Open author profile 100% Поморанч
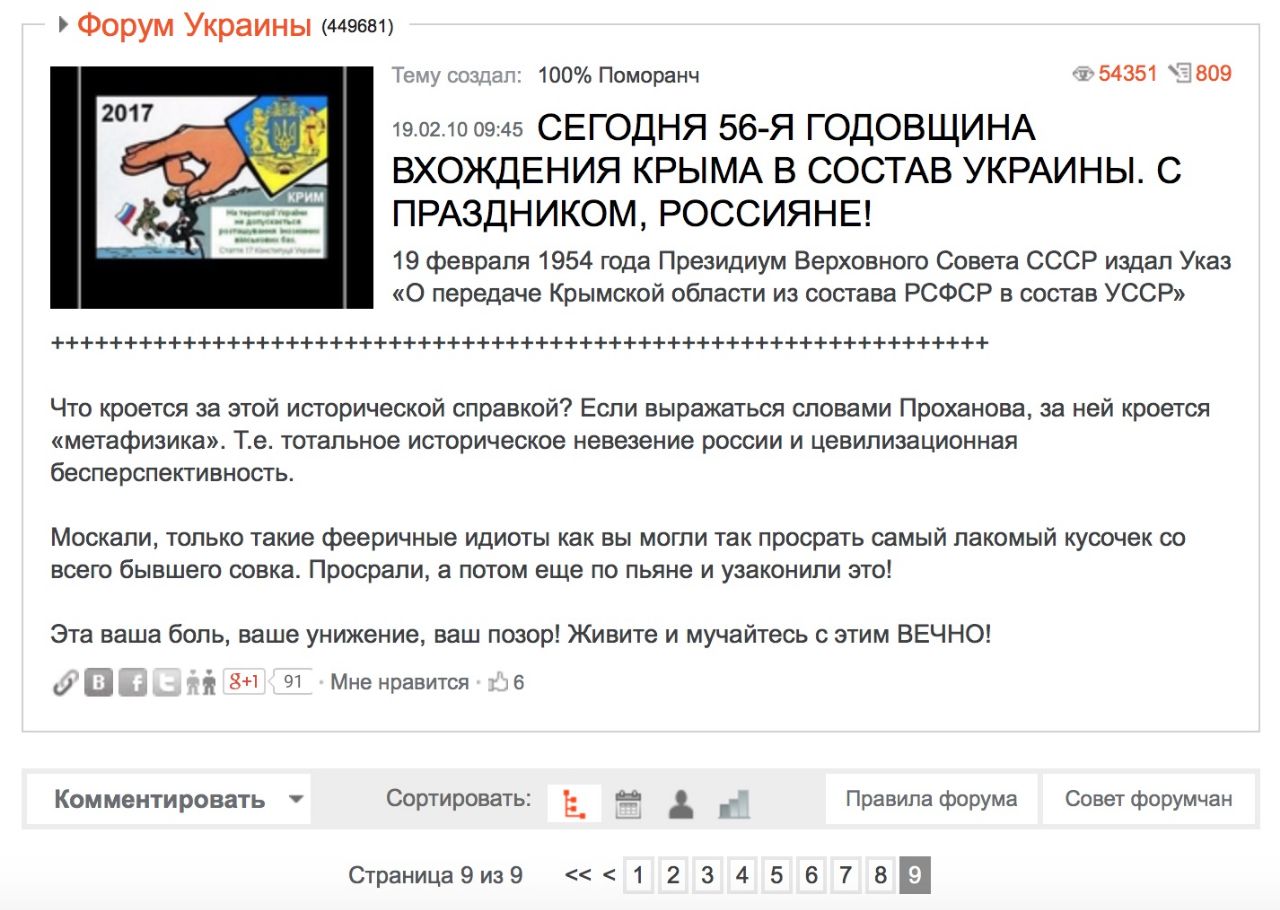Screen dimensions: 1280x910 point(618,75)
